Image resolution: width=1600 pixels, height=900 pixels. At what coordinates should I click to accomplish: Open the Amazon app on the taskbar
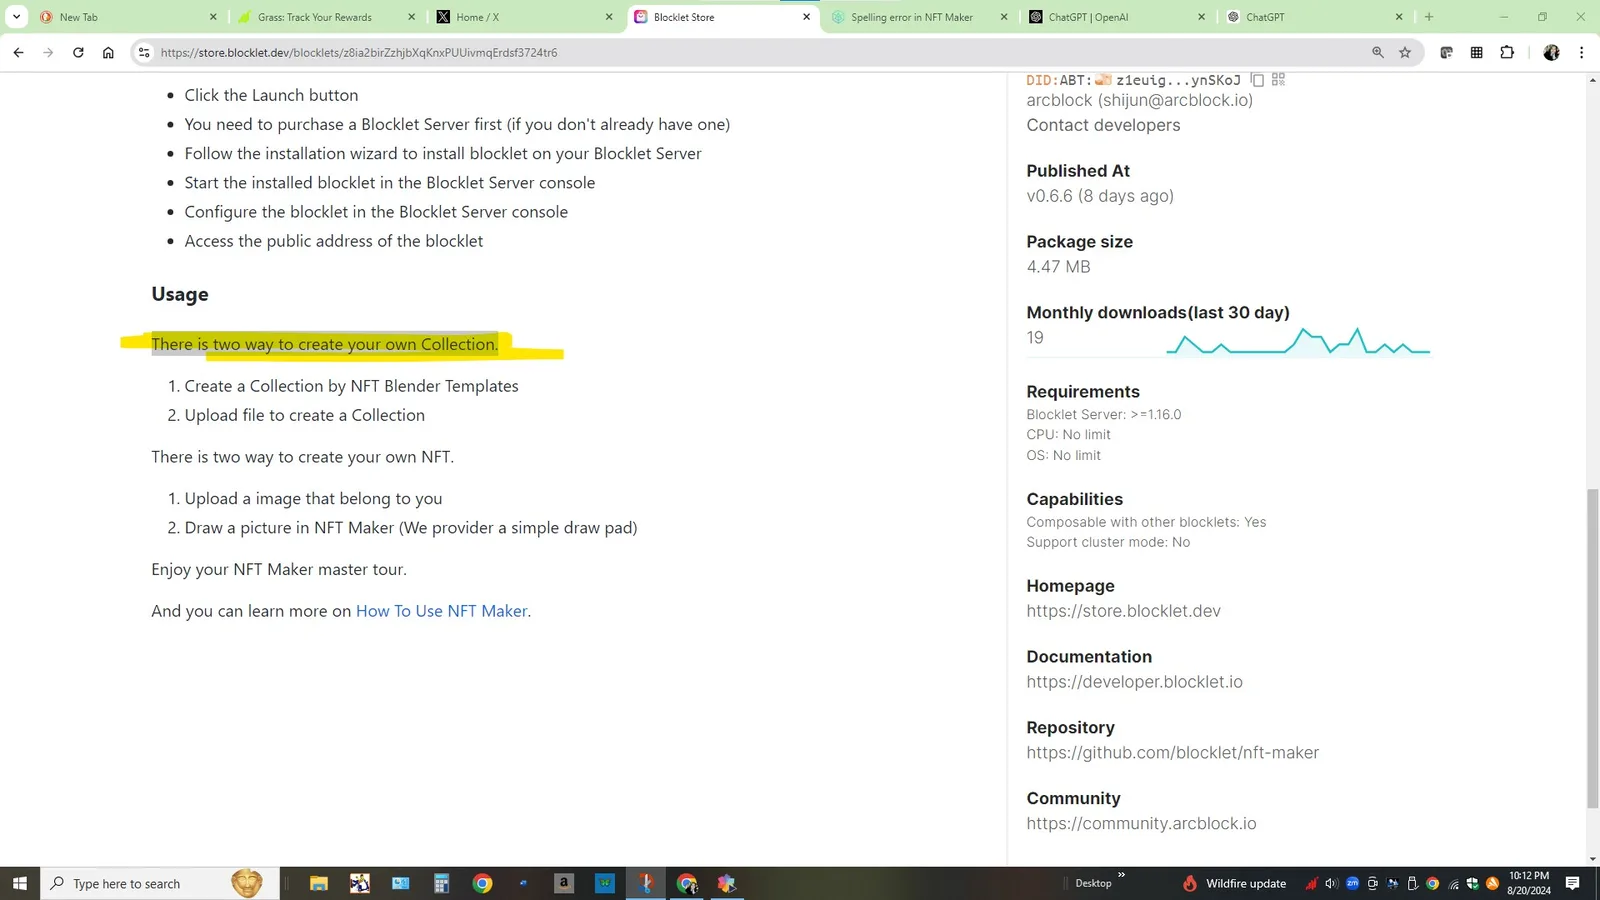pos(564,883)
